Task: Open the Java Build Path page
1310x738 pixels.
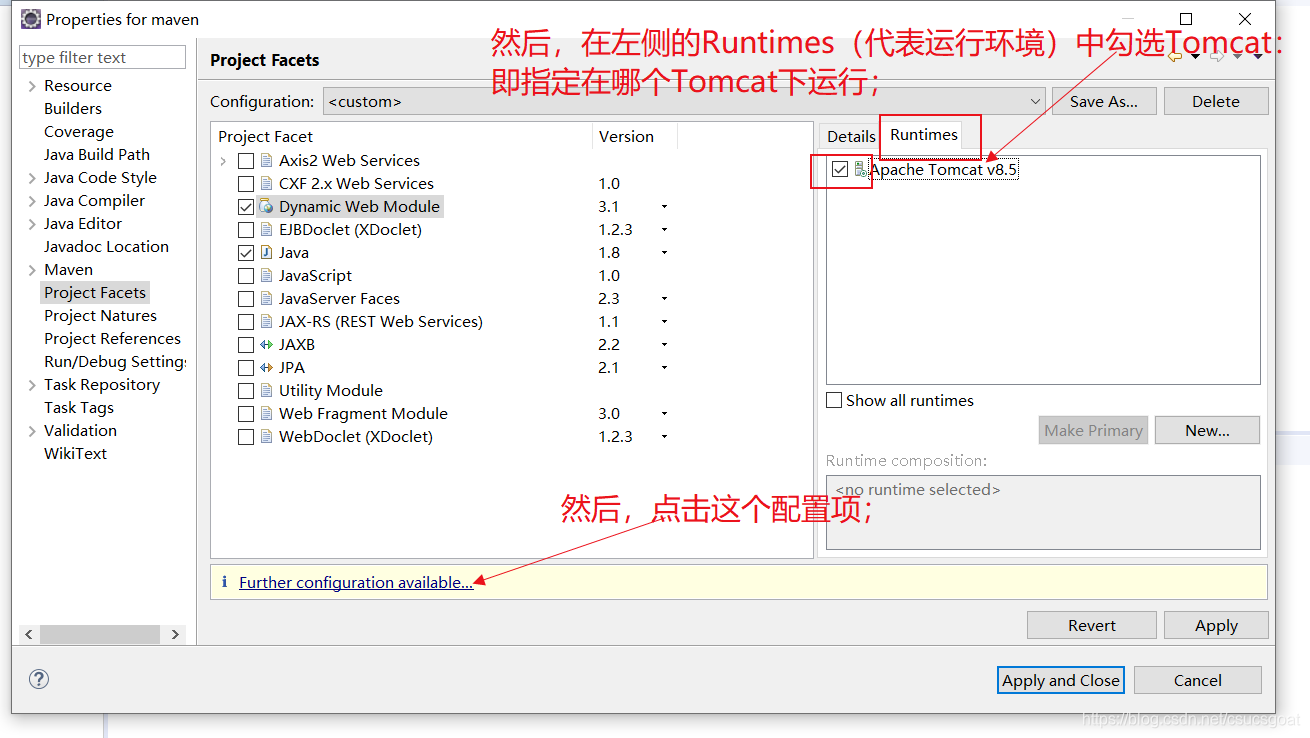Action: click(97, 155)
